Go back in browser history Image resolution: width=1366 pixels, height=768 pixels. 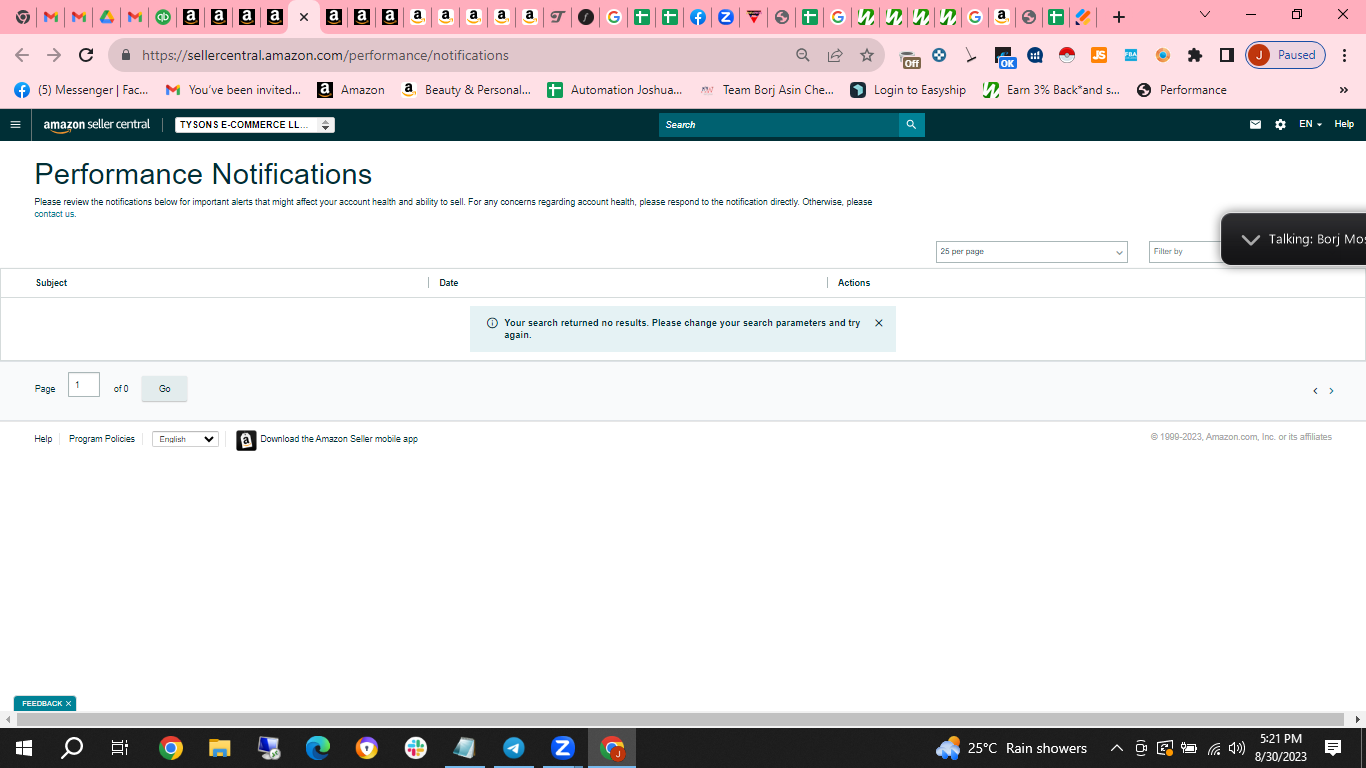(22, 55)
